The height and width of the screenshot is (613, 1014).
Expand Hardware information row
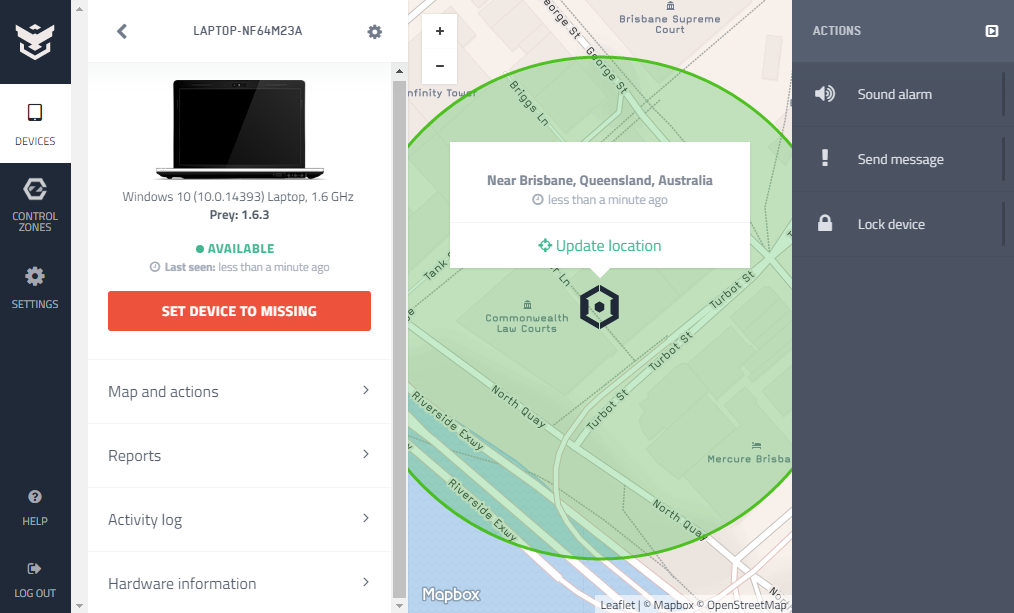click(x=239, y=583)
